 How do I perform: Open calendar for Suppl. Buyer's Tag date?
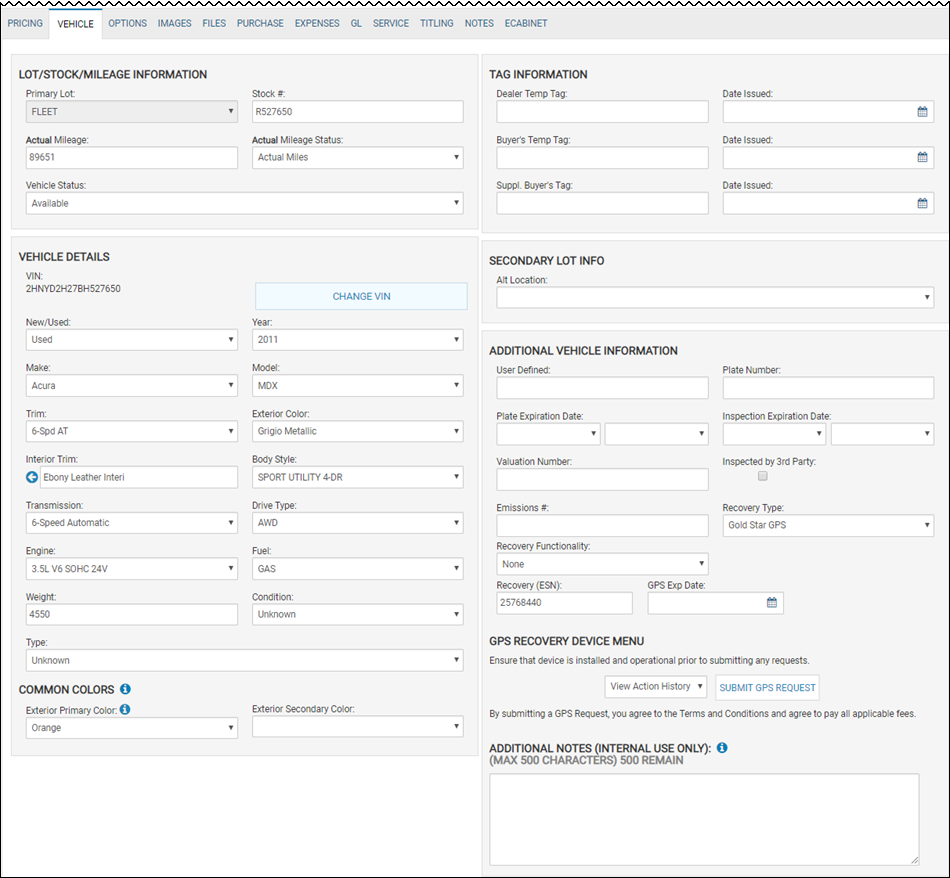click(922, 204)
